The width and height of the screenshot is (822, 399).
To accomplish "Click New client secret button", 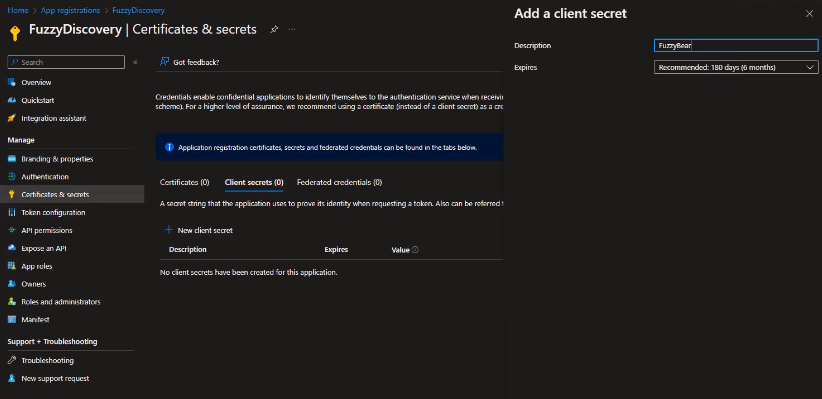I will 199,230.
